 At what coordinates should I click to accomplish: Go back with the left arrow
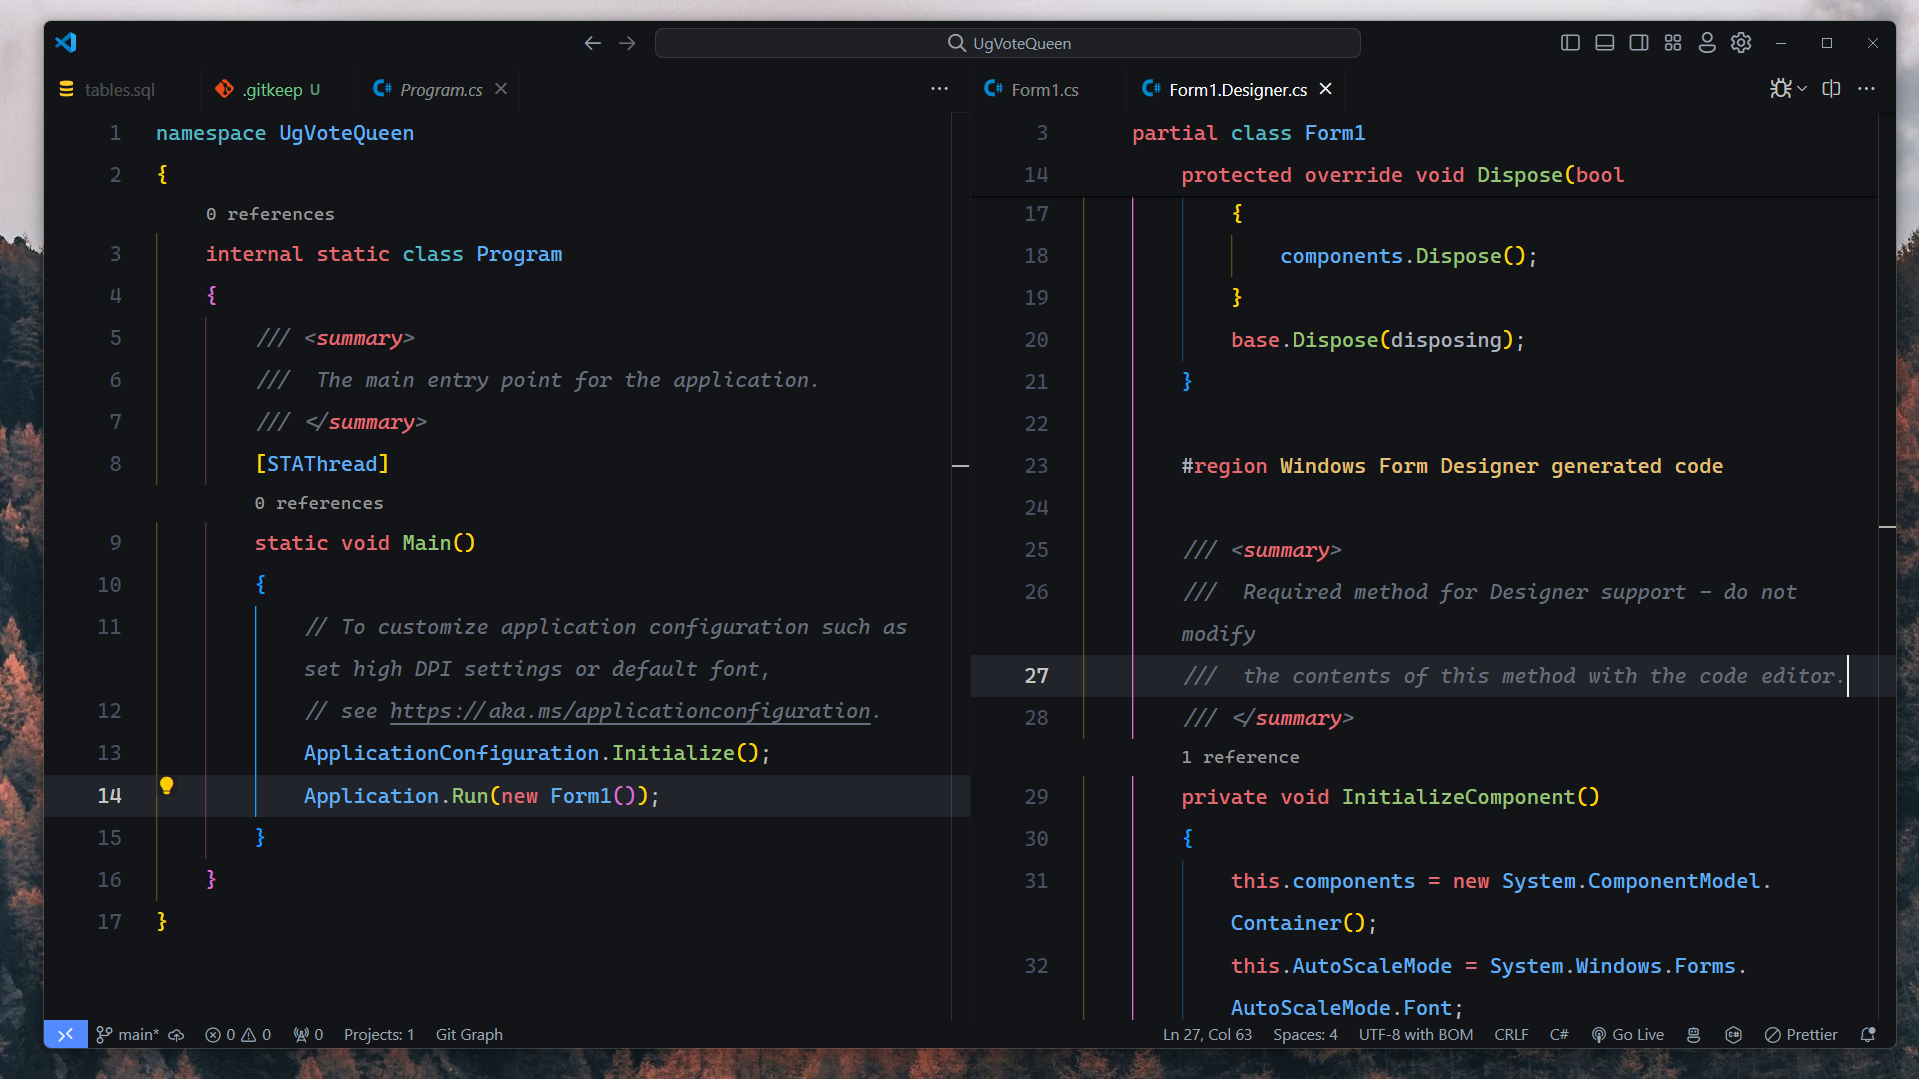point(593,43)
